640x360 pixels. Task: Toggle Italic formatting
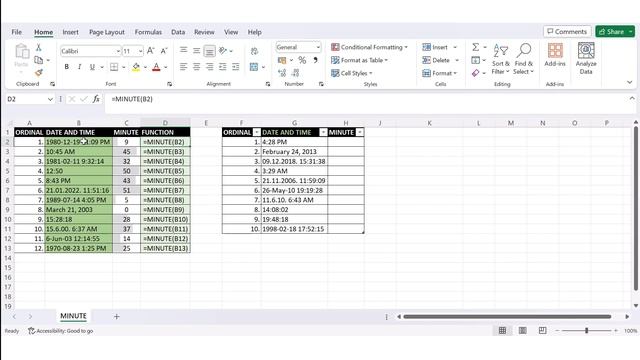pyautogui.click(x=79, y=67)
